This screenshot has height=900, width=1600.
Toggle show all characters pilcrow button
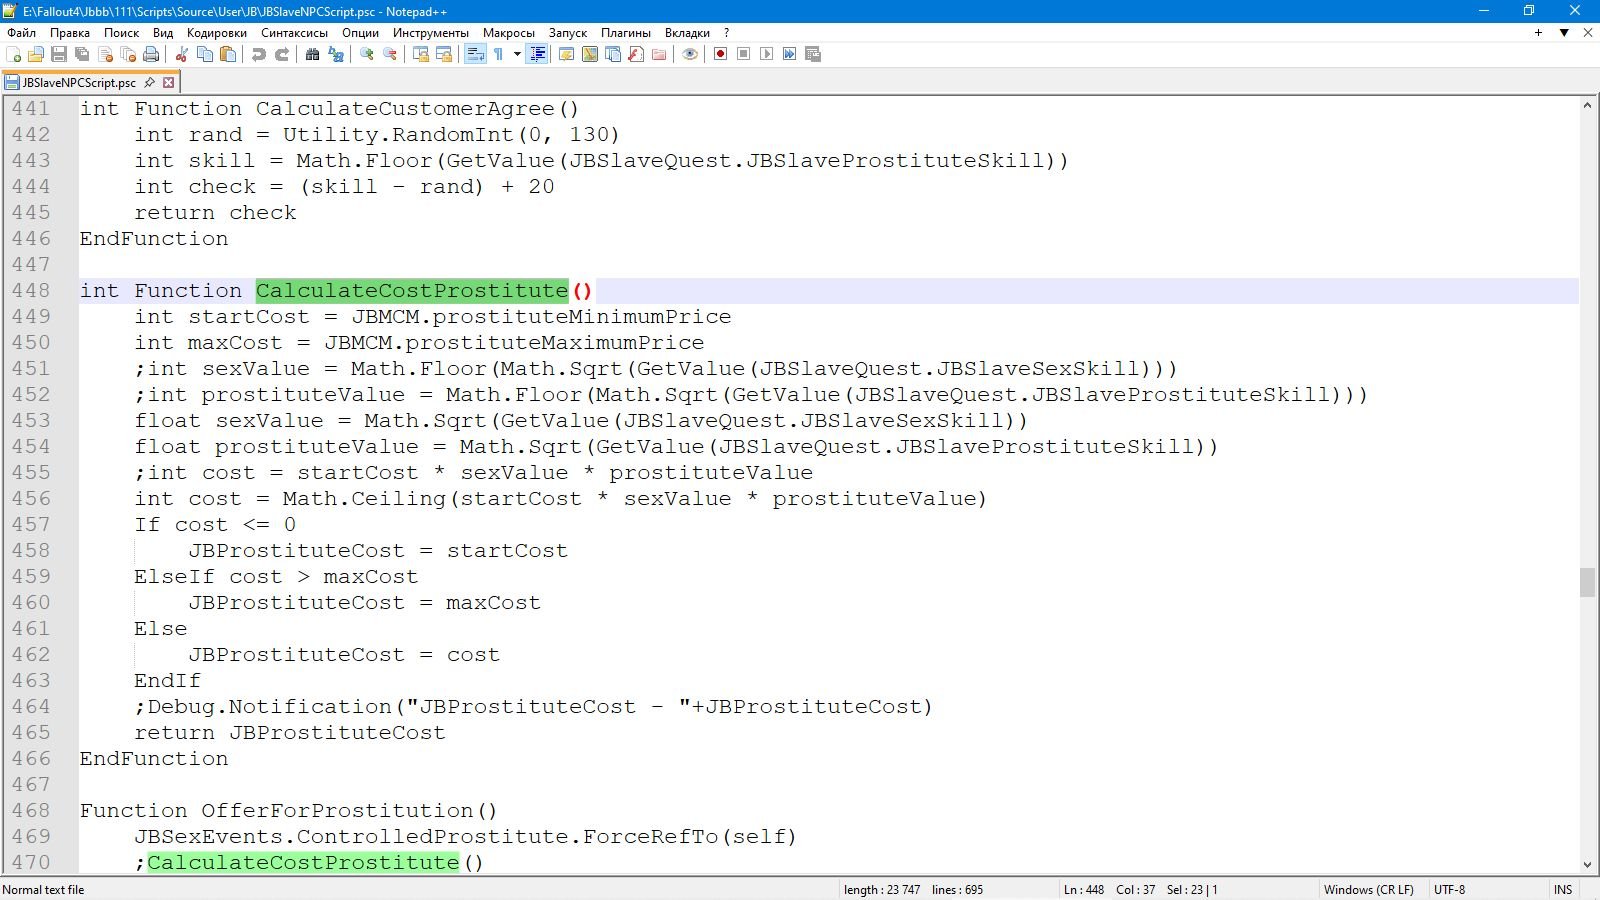click(x=498, y=54)
